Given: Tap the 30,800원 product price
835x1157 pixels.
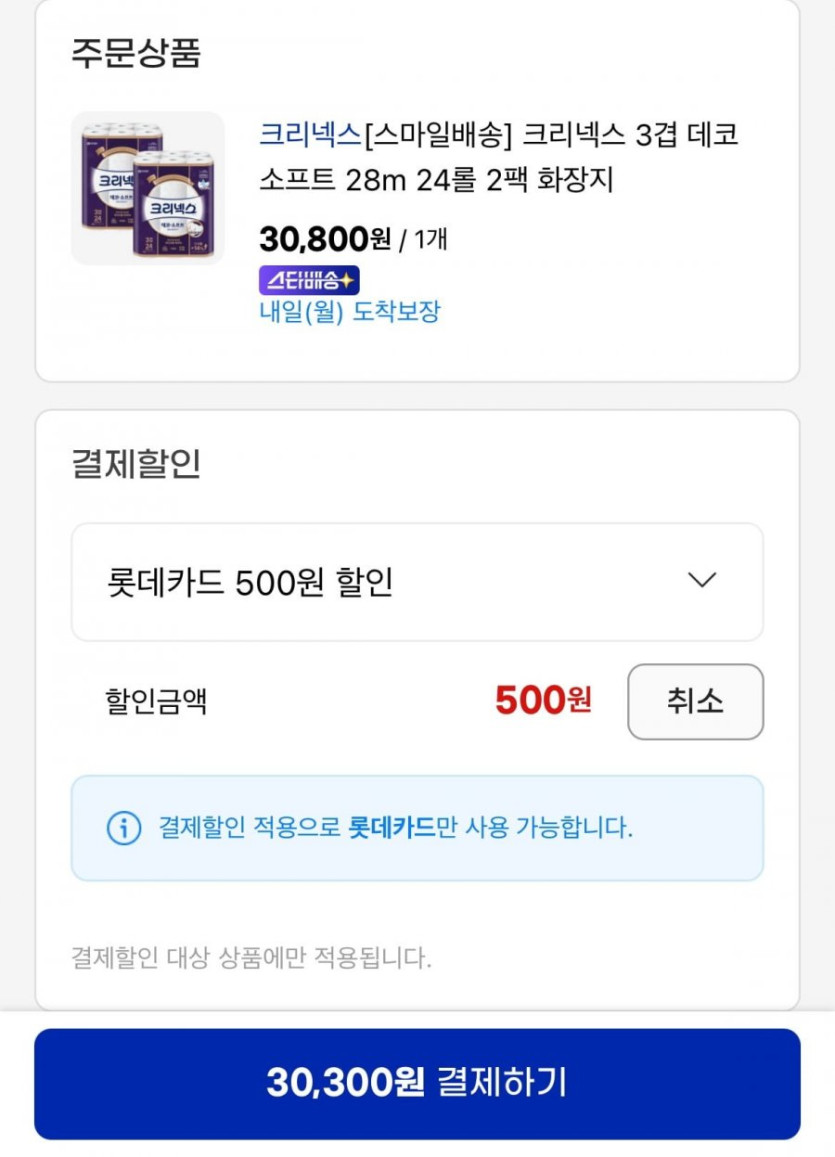Looking at the screenshot, I should 325,240.
